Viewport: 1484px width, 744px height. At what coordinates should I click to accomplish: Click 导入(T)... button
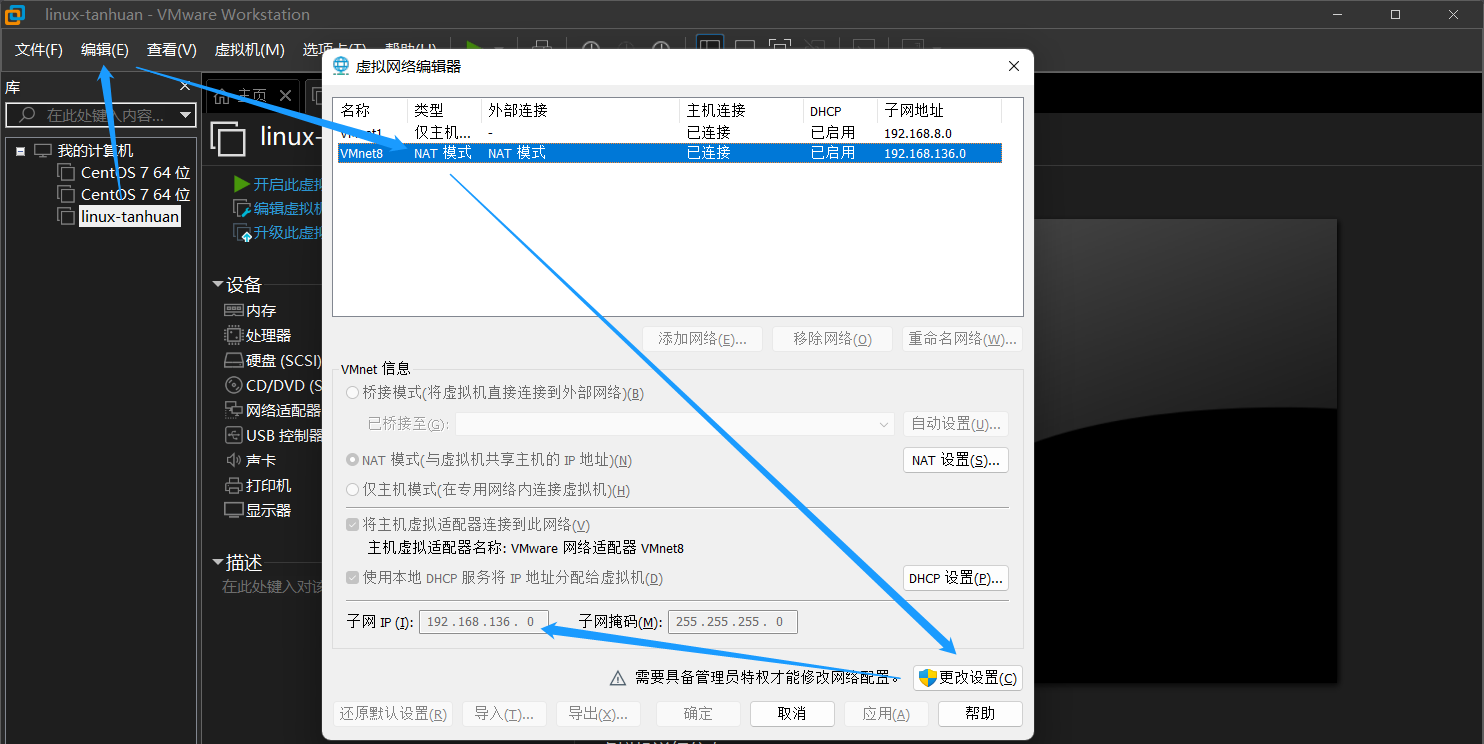(x=504, y=714)
